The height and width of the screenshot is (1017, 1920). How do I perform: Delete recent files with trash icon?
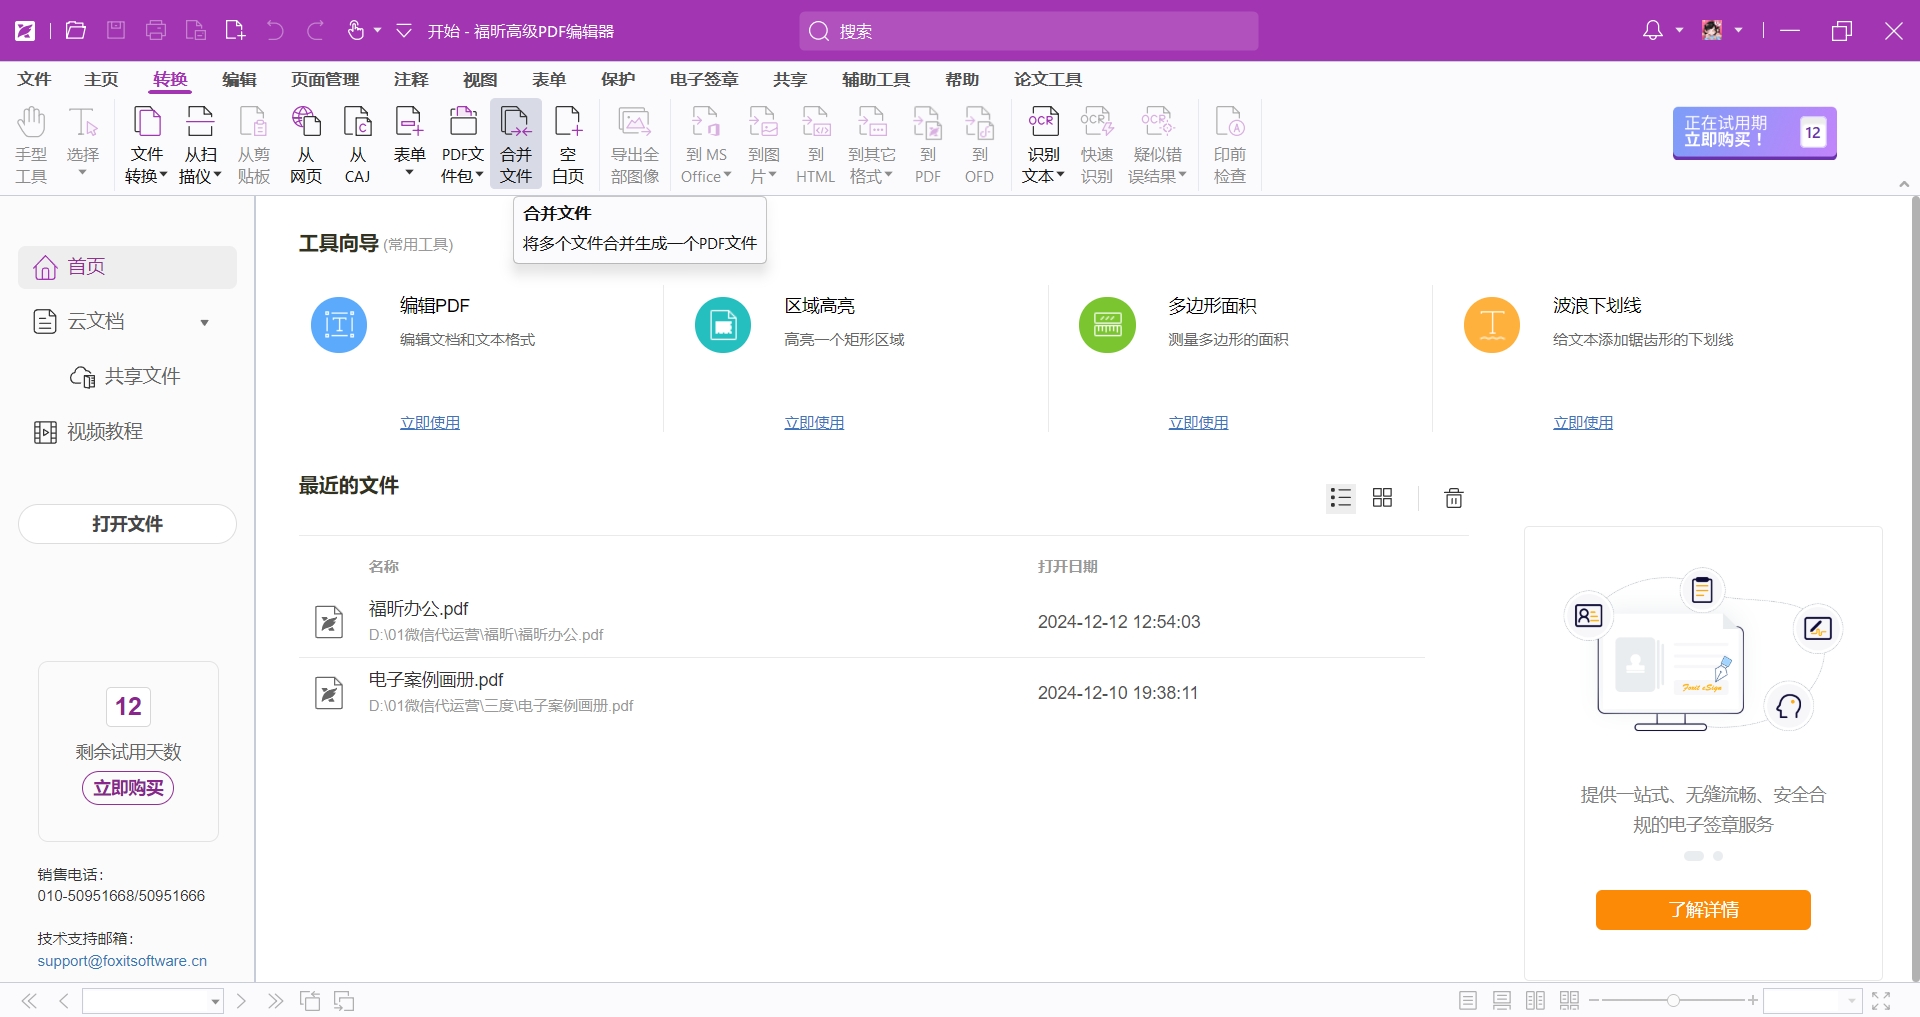[1454, 498]
